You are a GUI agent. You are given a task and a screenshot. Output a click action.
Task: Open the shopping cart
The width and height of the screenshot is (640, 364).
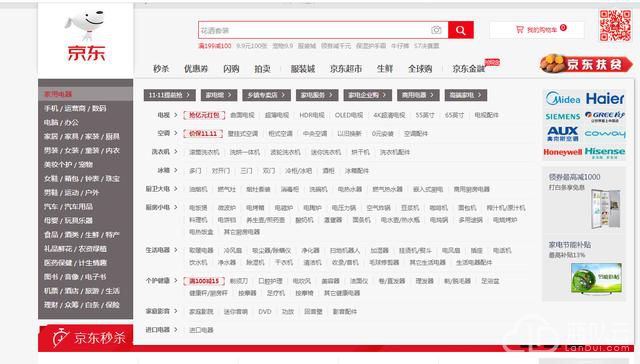pyautogui.click(x=537, y=30)
